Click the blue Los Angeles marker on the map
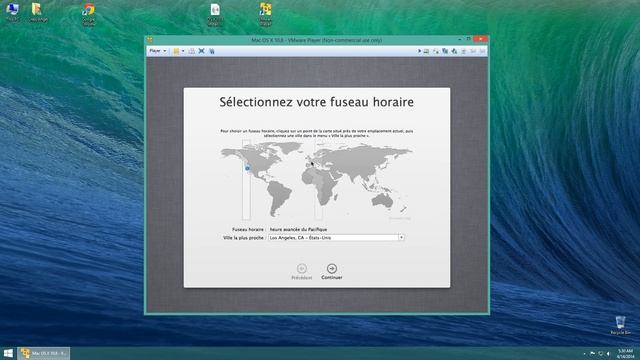 247,168
